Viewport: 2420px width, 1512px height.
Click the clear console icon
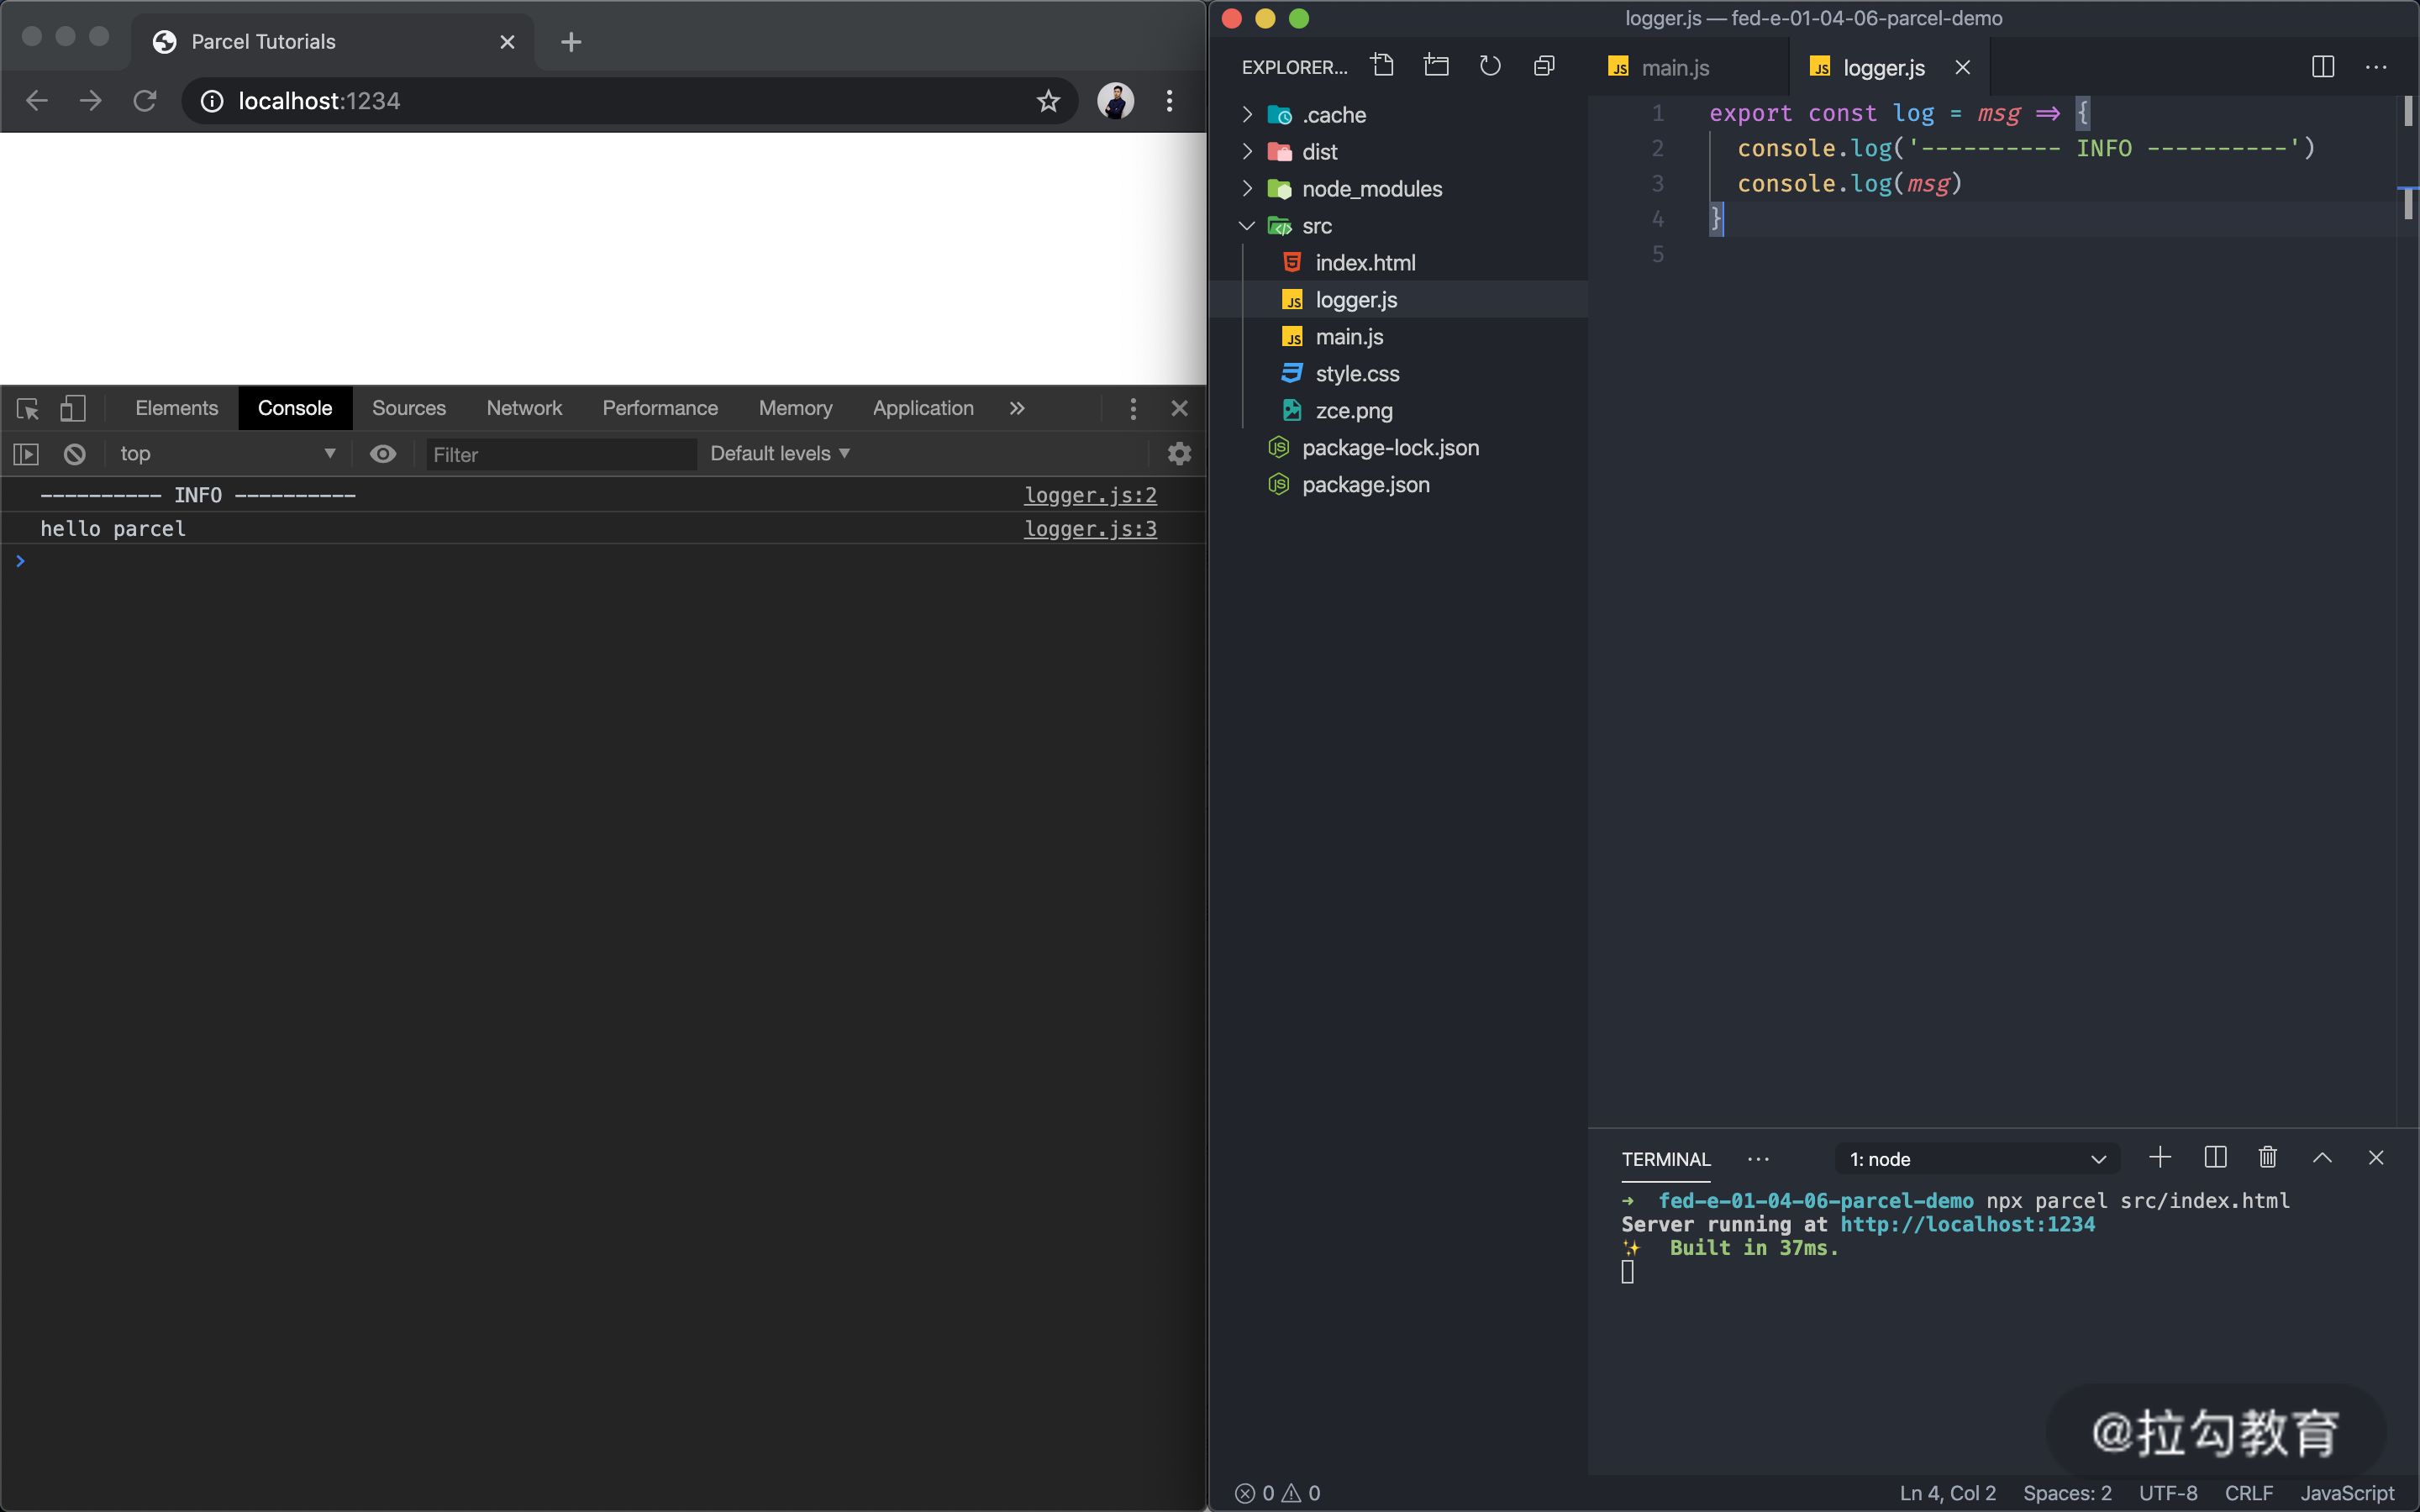tap(71, 453)
